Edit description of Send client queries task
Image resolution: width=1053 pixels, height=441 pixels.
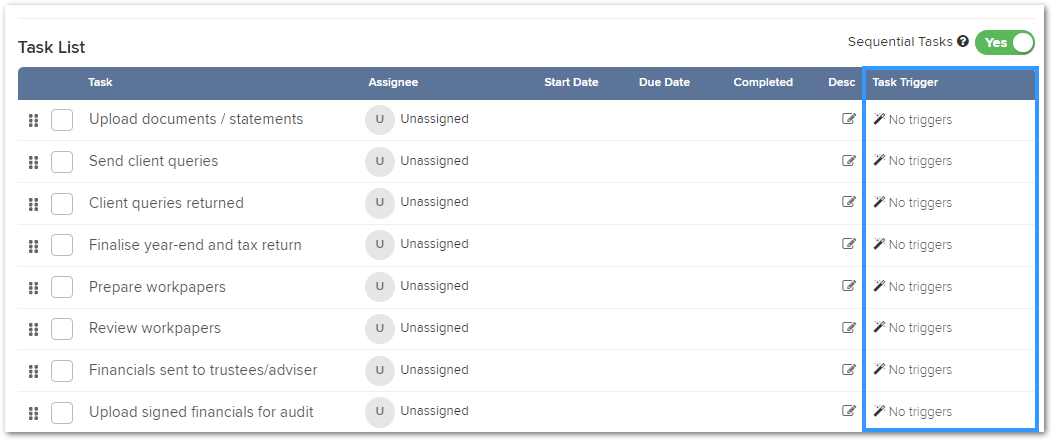tap(849, 160)
